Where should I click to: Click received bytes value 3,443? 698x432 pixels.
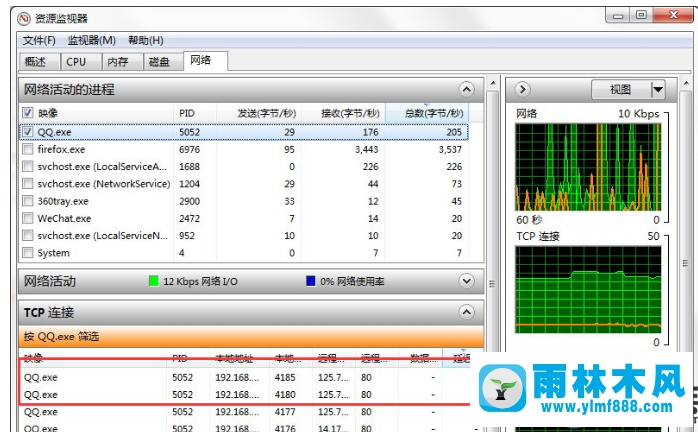tap(366, 149)
